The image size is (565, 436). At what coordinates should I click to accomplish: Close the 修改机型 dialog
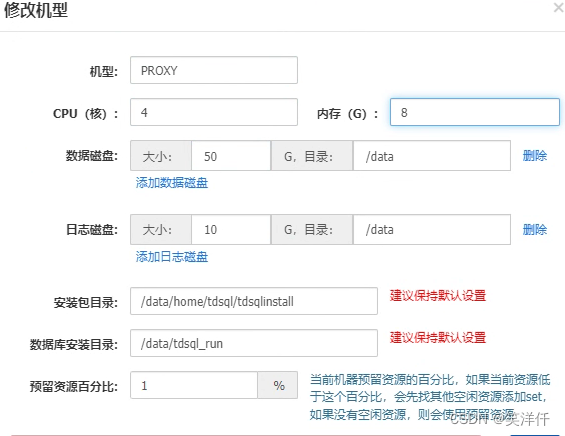tap(559, 8)
